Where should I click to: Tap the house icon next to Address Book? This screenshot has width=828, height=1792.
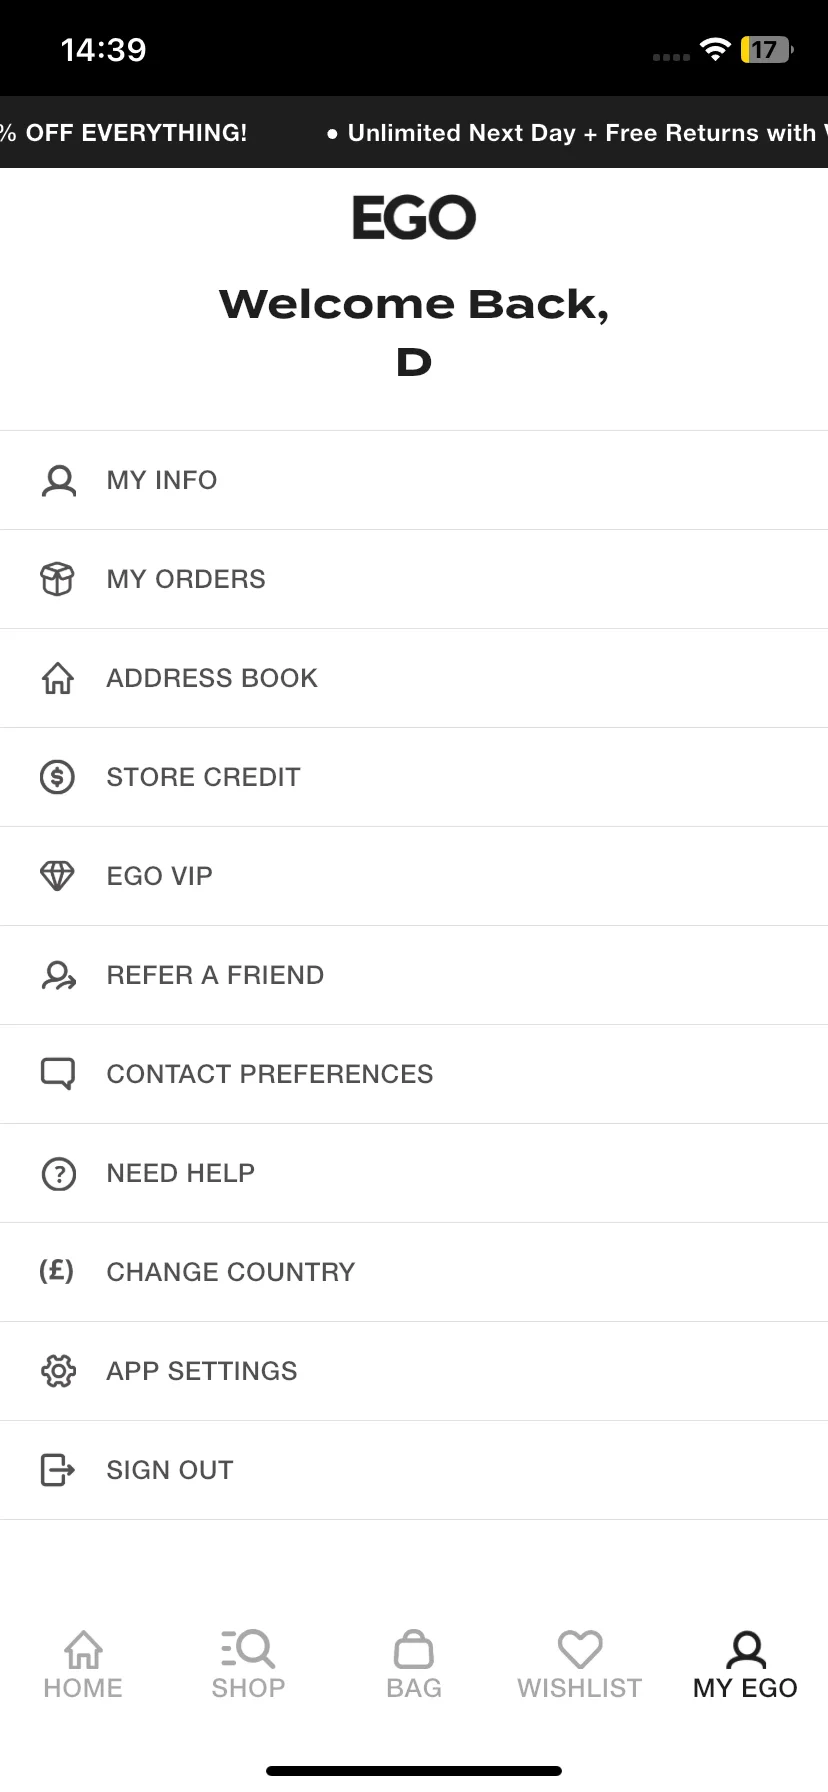tap(57, 678)
